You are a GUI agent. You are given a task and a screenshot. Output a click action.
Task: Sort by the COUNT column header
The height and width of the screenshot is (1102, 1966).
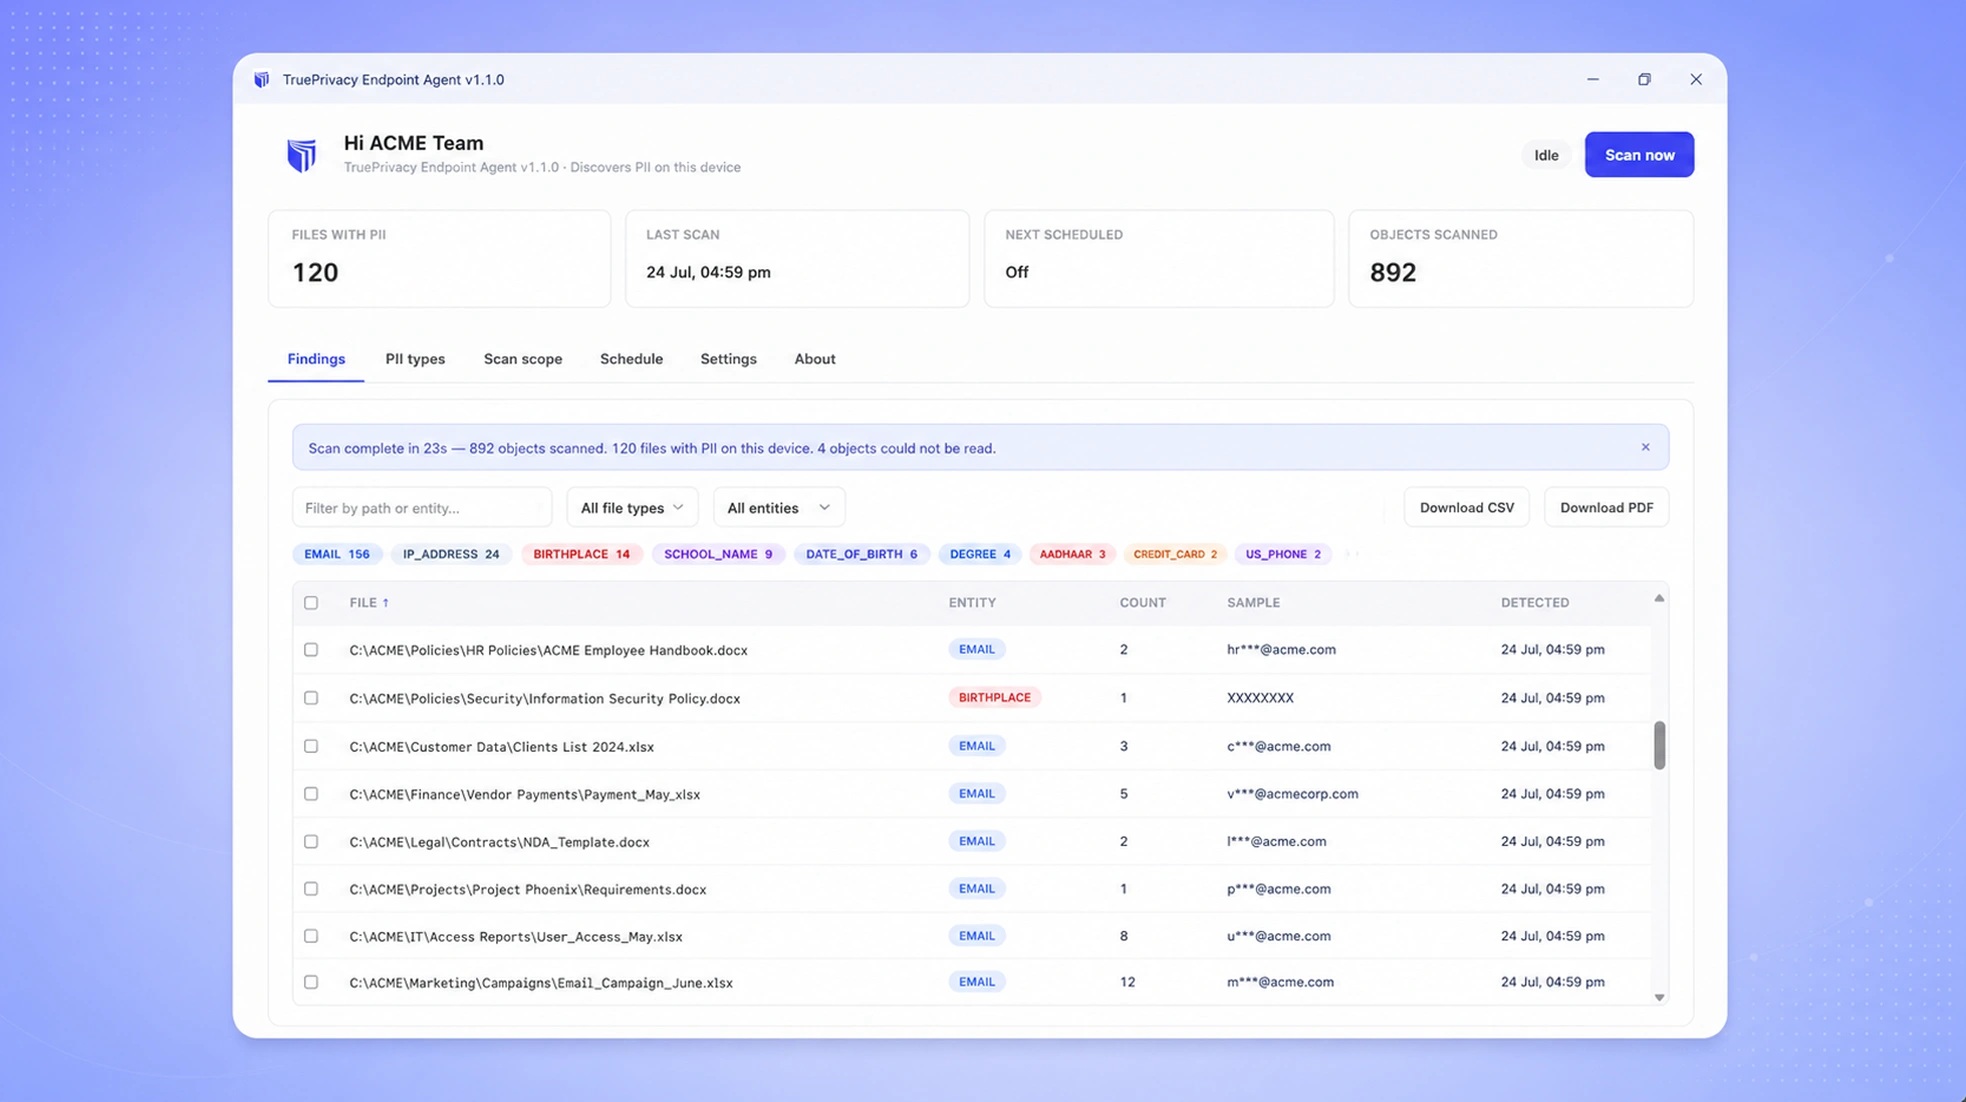pyautogui.click(x=1142, y=603)
